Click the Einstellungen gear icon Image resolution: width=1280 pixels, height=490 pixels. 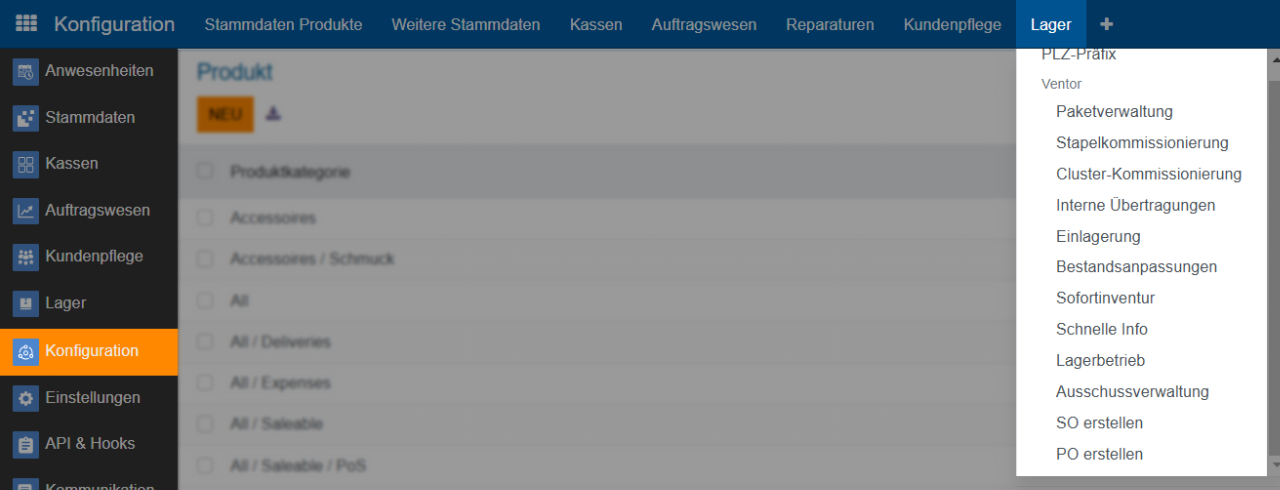point(26,398)
